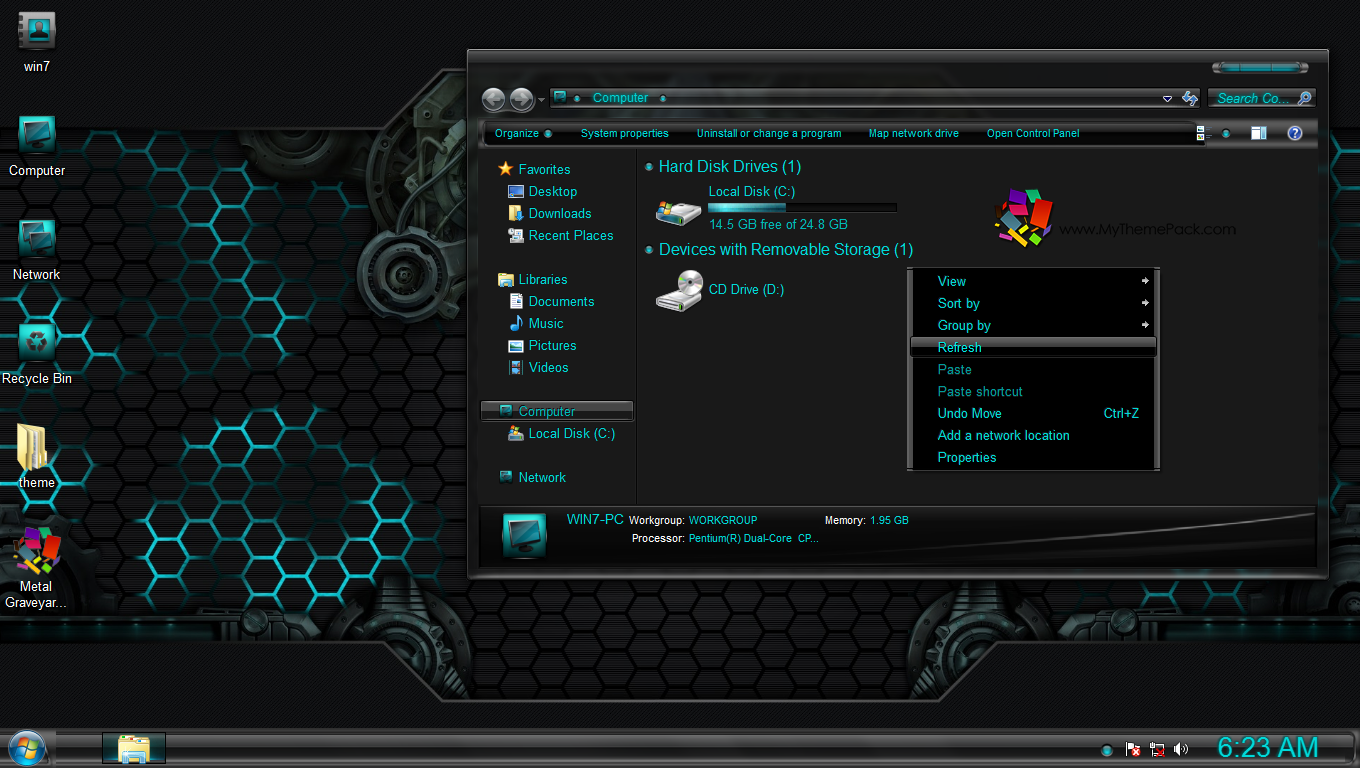
Task: Change view with the views icon
Action: (1203, 133)
